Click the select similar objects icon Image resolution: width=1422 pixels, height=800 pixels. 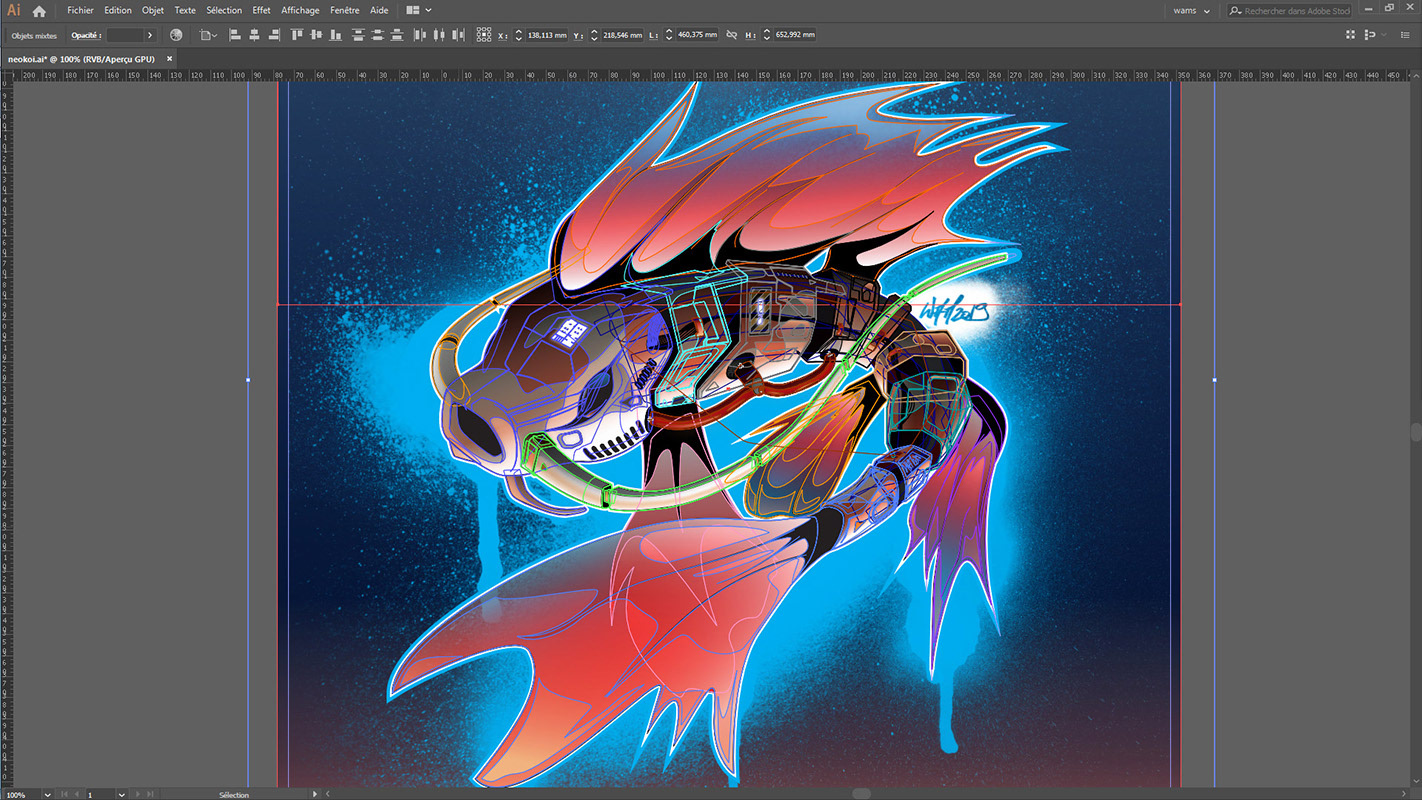coord(1369,35)
